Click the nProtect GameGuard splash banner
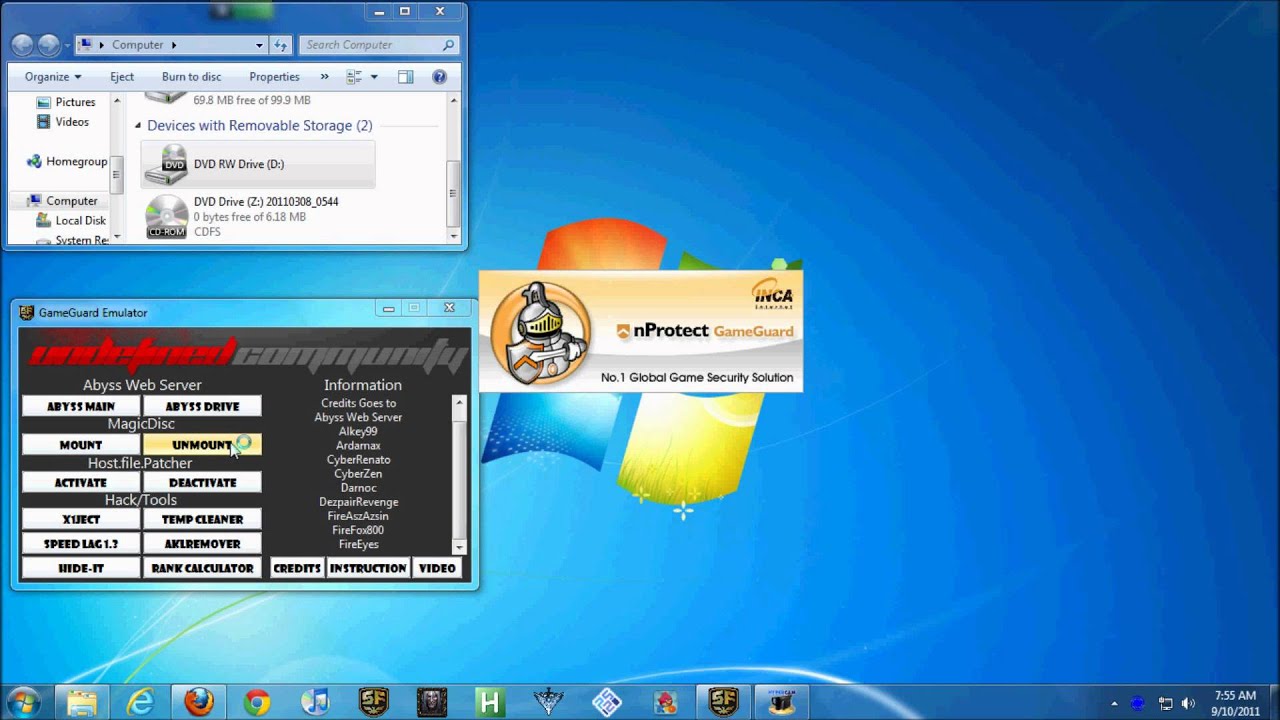The height and width of the screenshot is (720, 1280). click(640, 331)
